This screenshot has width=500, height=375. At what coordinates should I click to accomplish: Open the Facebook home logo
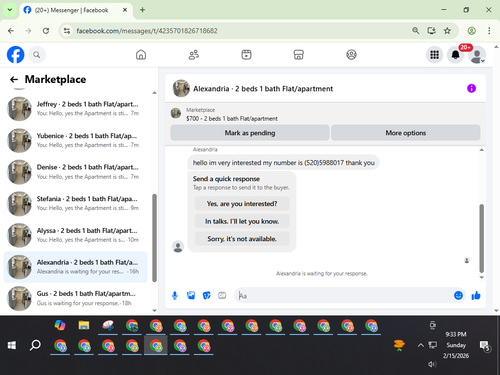16,55
